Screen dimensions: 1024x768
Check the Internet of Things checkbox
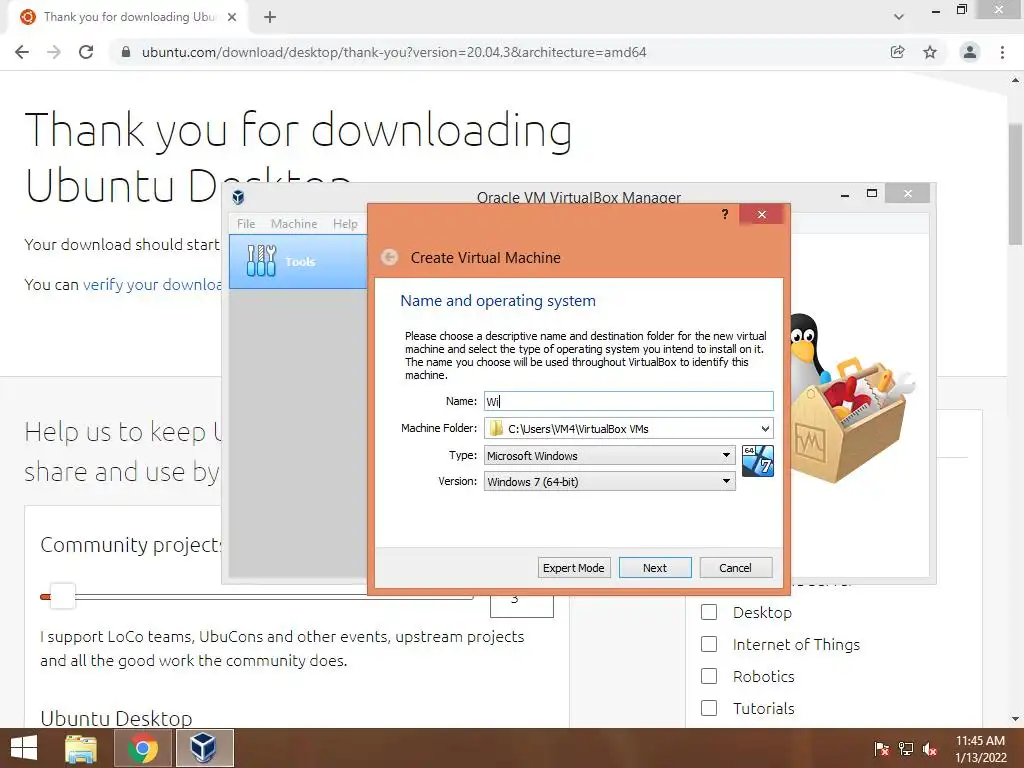point(709,644)
